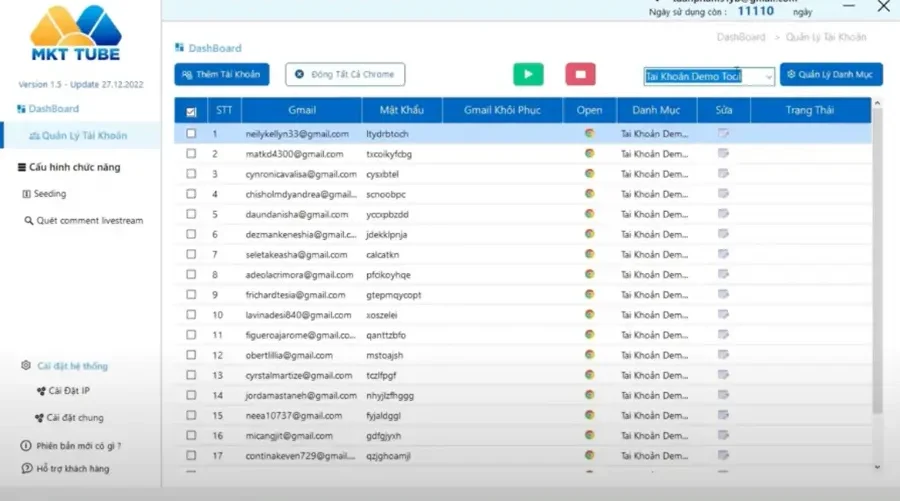Open Chrome for obertlillia@gmail.com
The height and width of the screenshot is (501, 900).
pos(589,355)
